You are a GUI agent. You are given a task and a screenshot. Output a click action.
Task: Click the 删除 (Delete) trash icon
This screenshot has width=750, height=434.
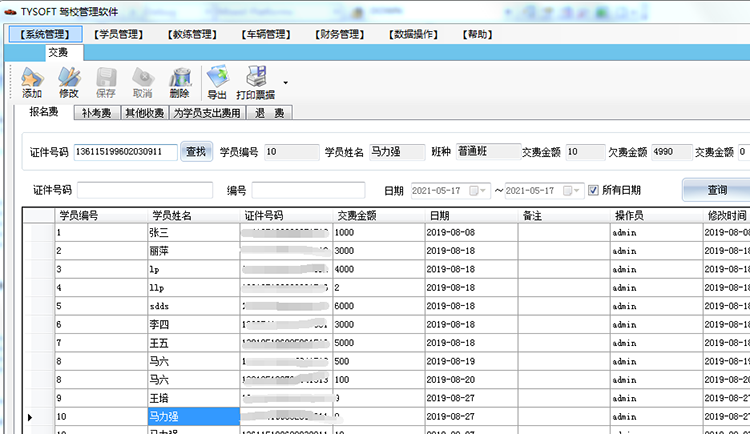[179, 78]
